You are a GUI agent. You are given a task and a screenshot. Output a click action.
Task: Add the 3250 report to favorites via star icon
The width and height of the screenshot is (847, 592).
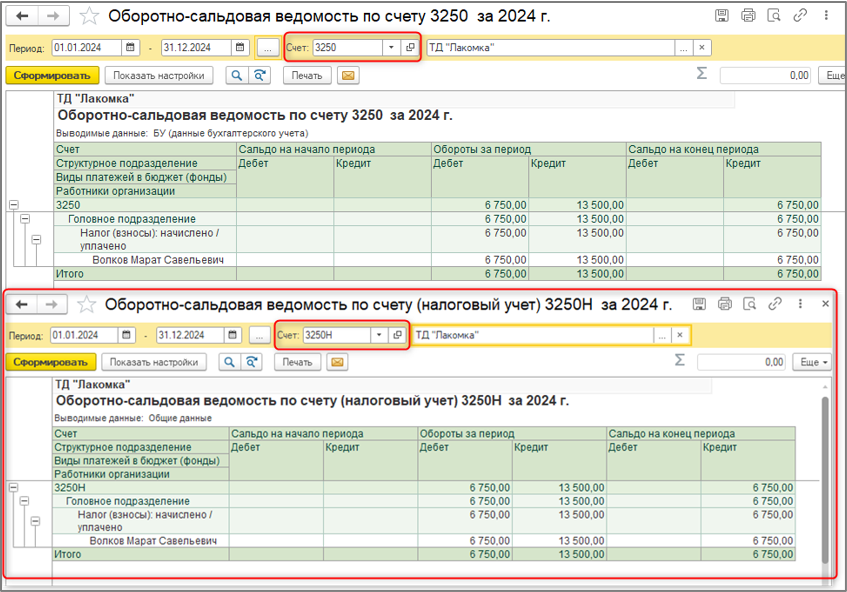[87, 14]
